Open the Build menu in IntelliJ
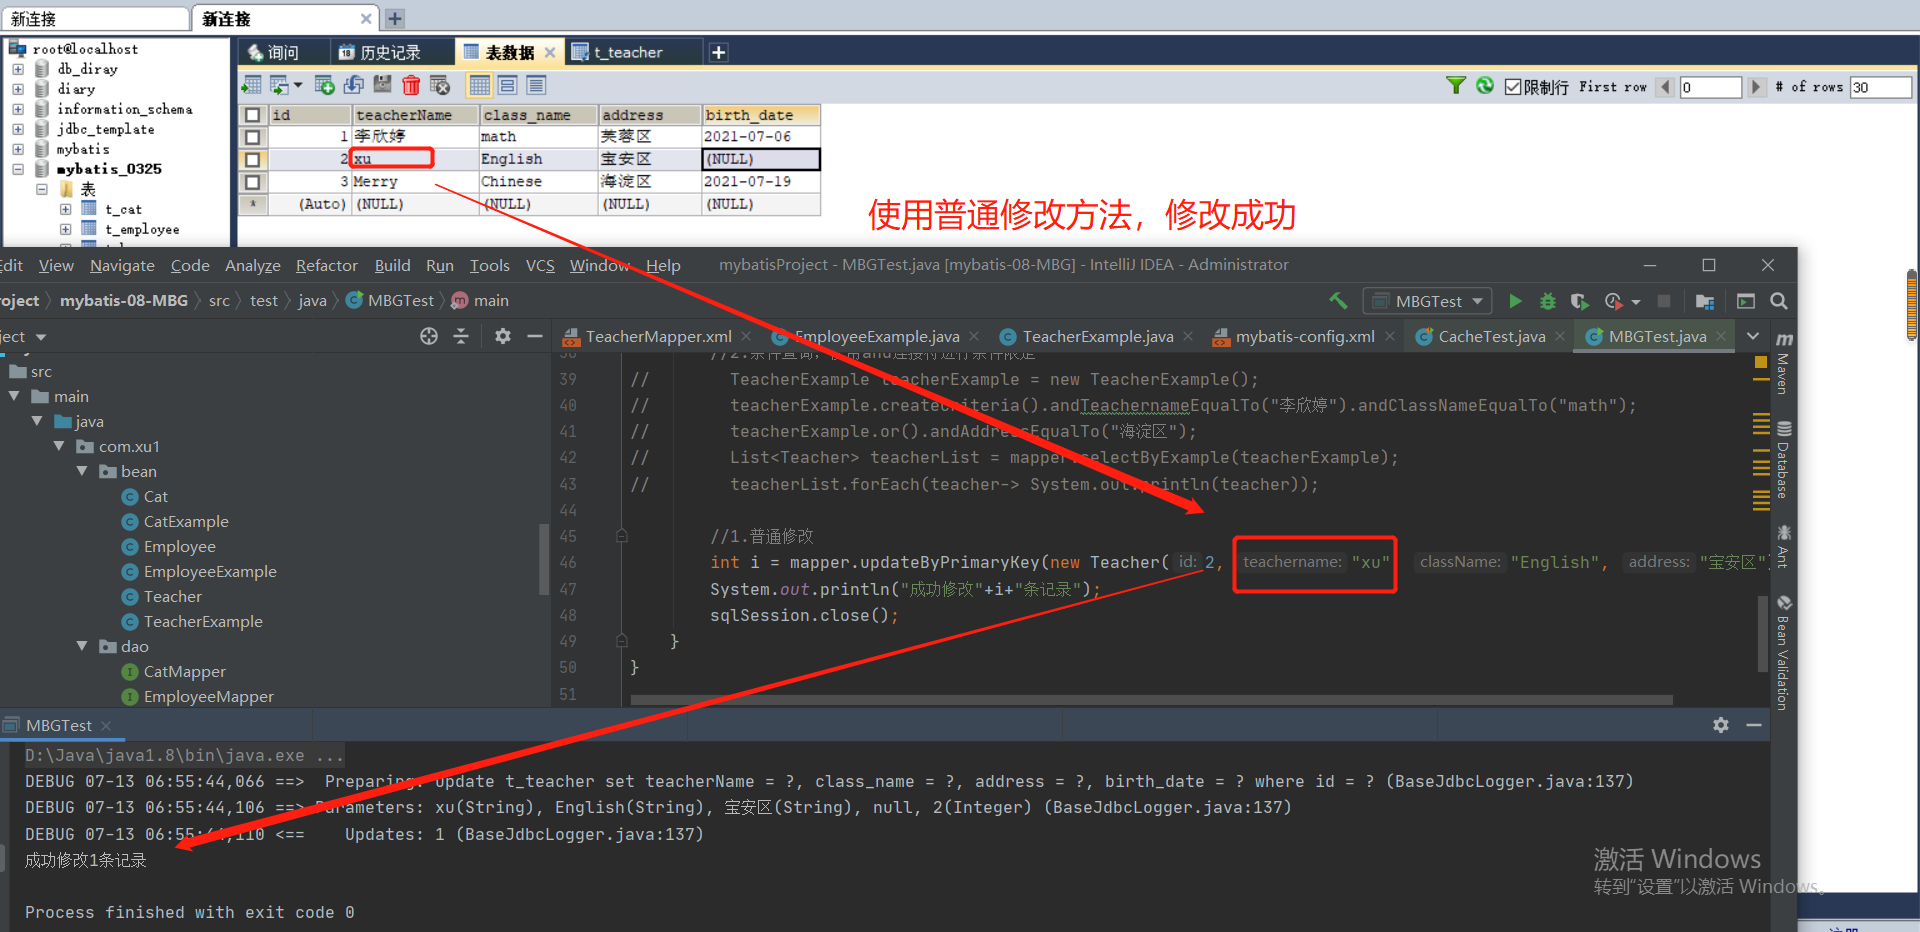 (392, 265)
